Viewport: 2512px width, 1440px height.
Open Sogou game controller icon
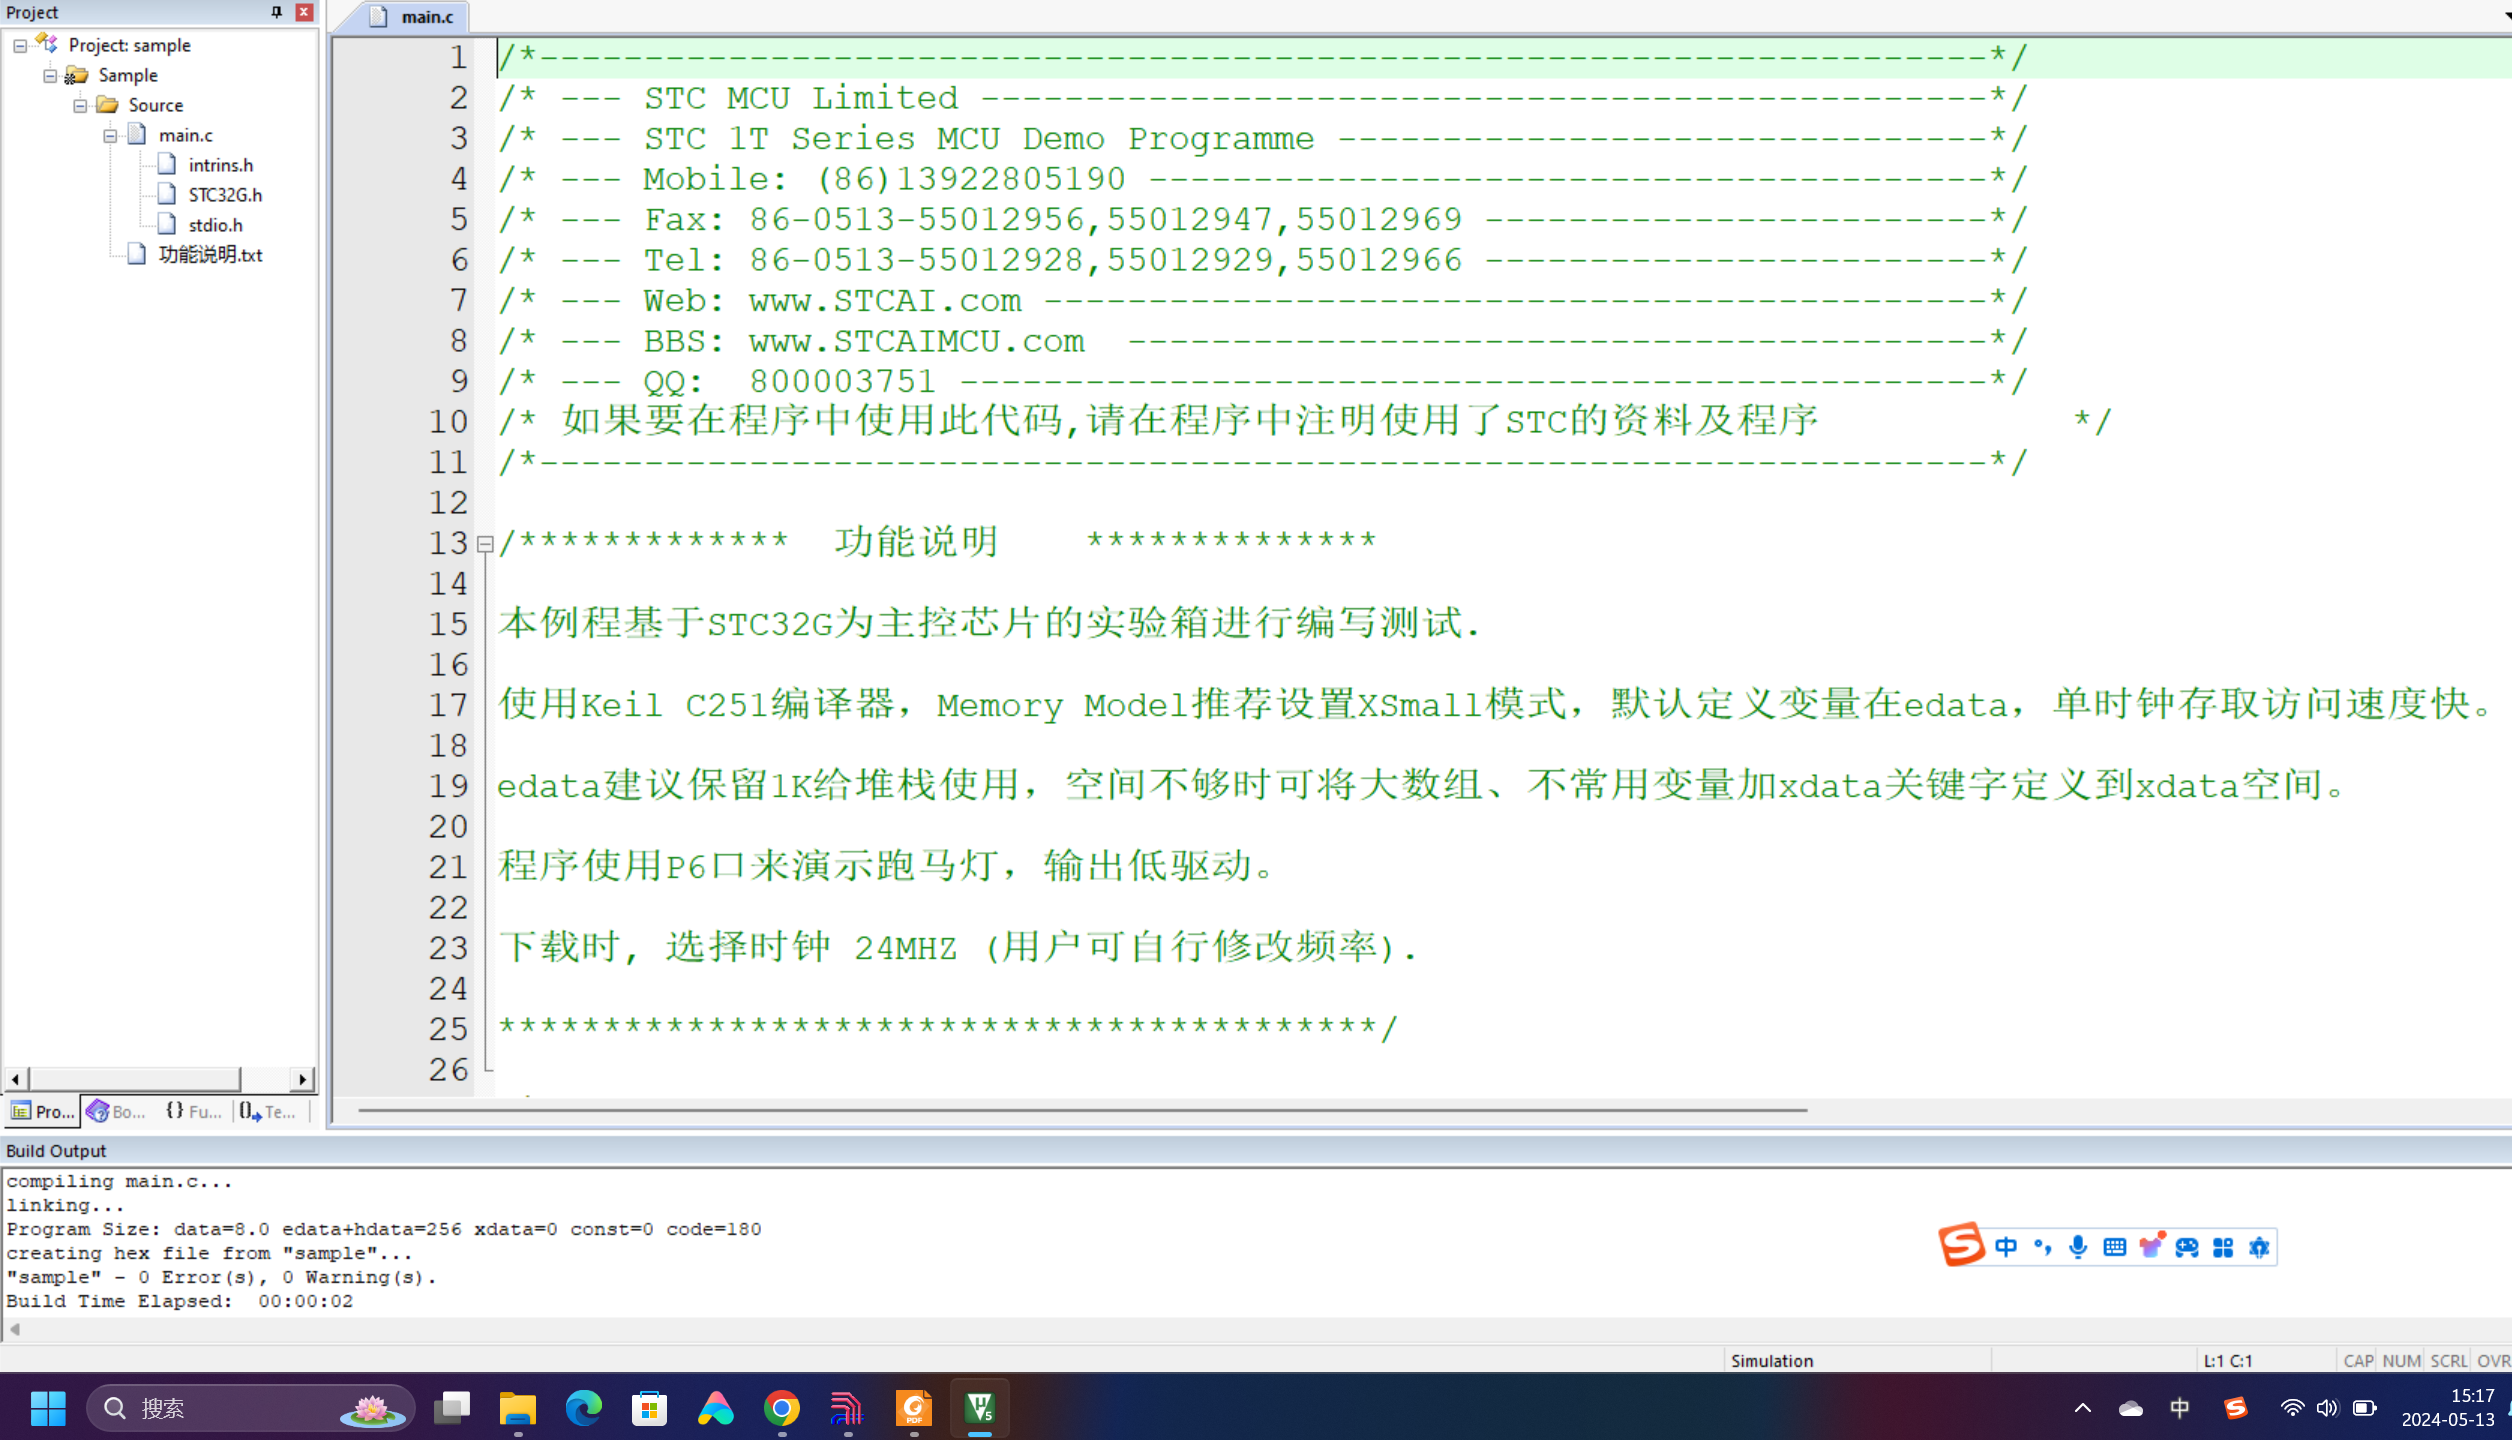[2187, 1247]
